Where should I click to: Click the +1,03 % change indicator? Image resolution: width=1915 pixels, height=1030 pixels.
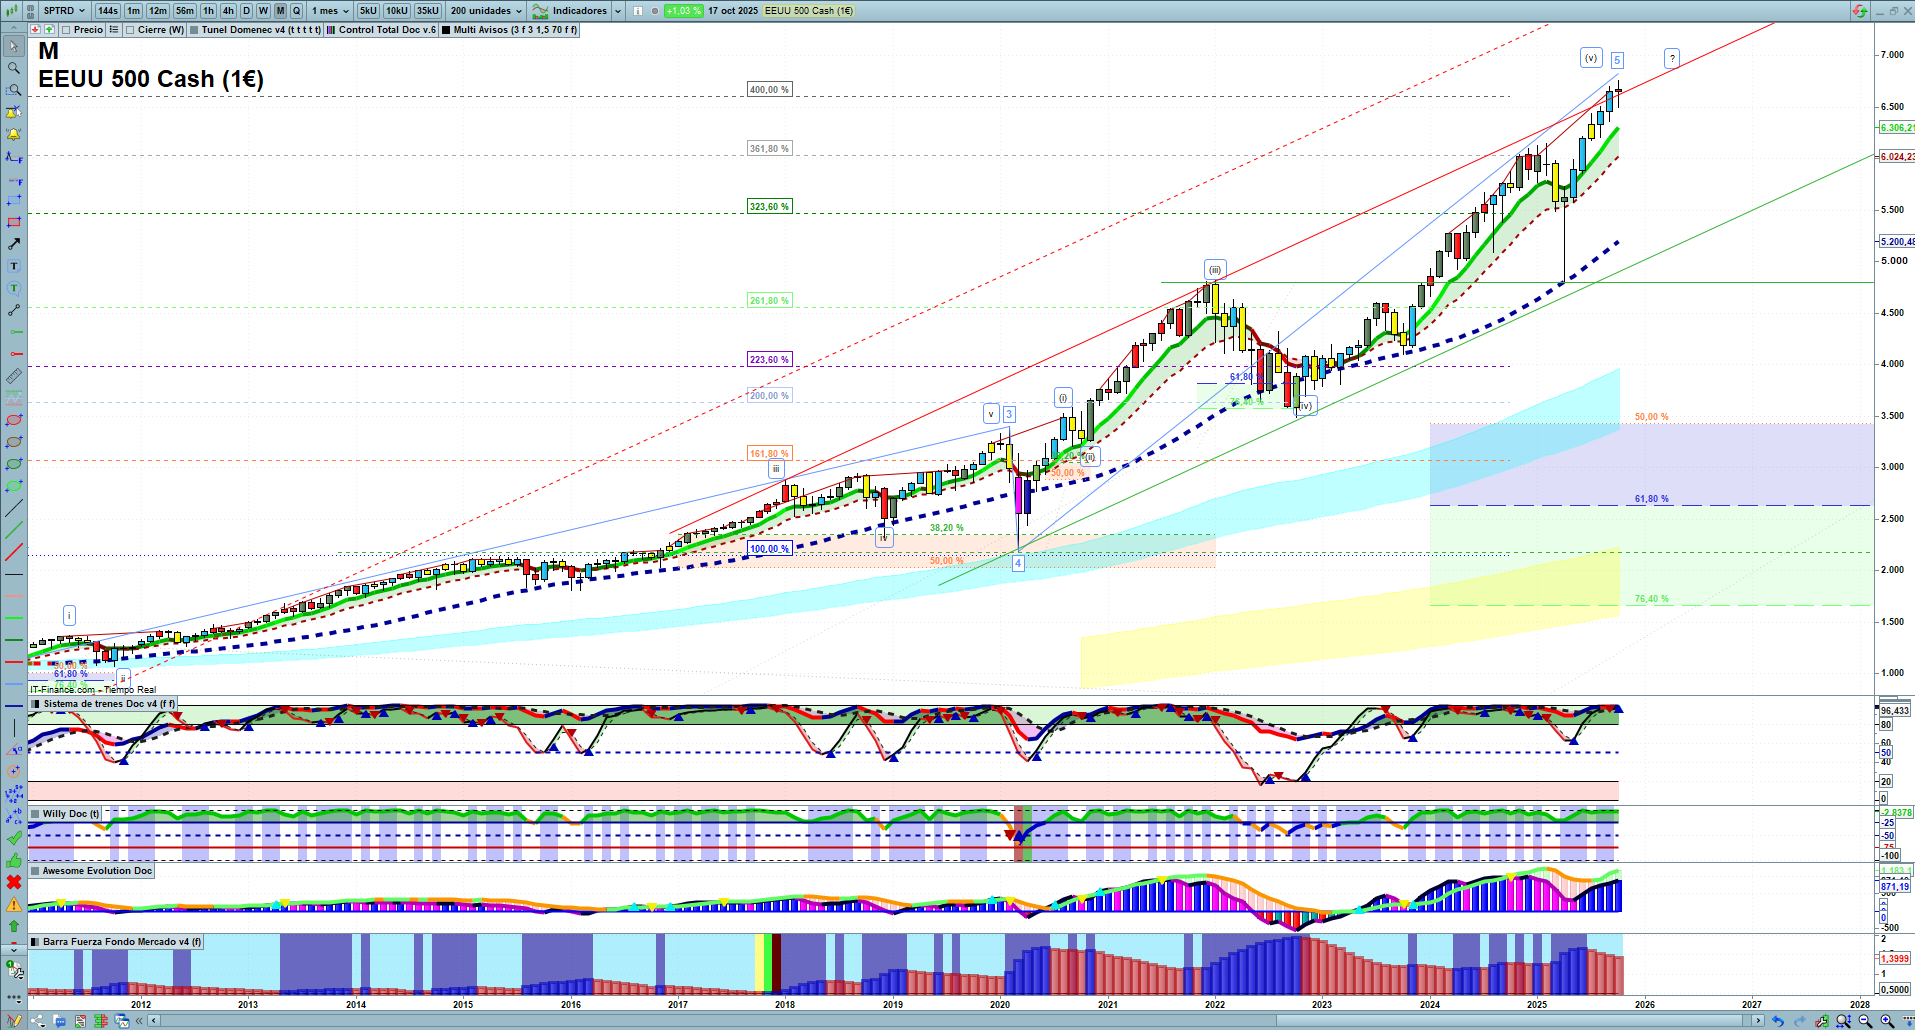[683, 11]
